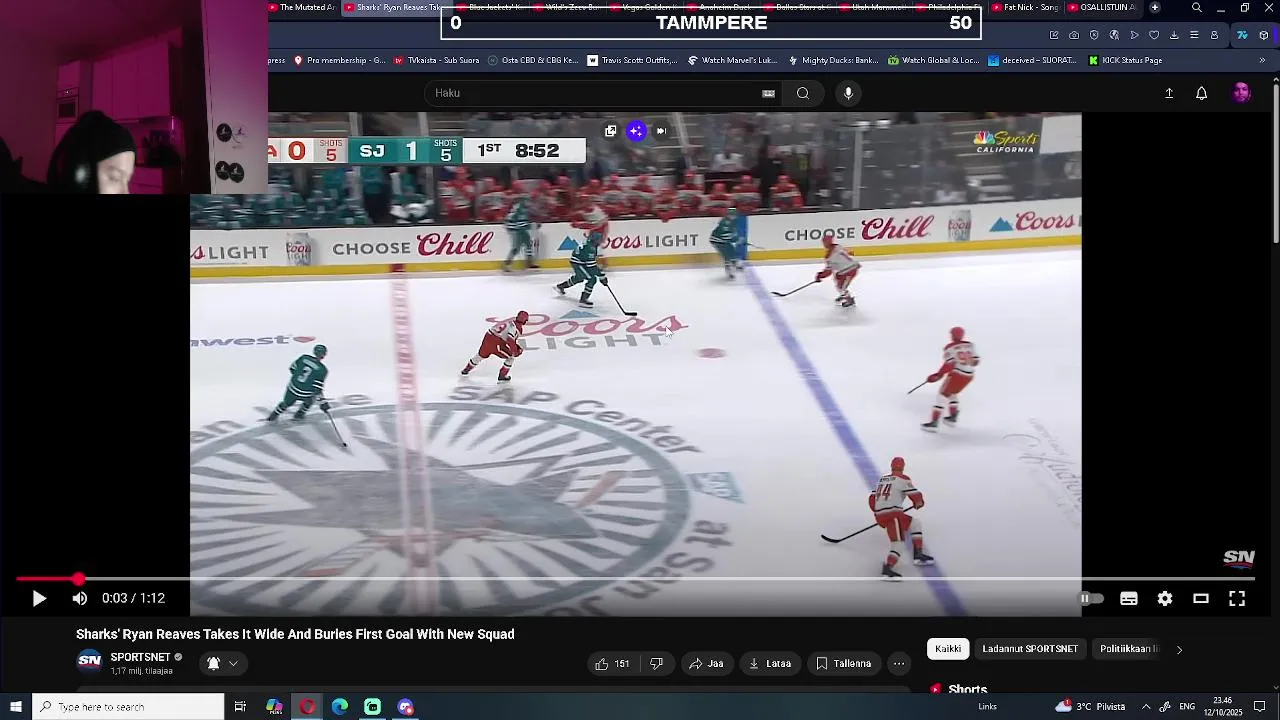
Task: Switch to Fat Nick - Song browser tab
Action: tap(1025, 7)
